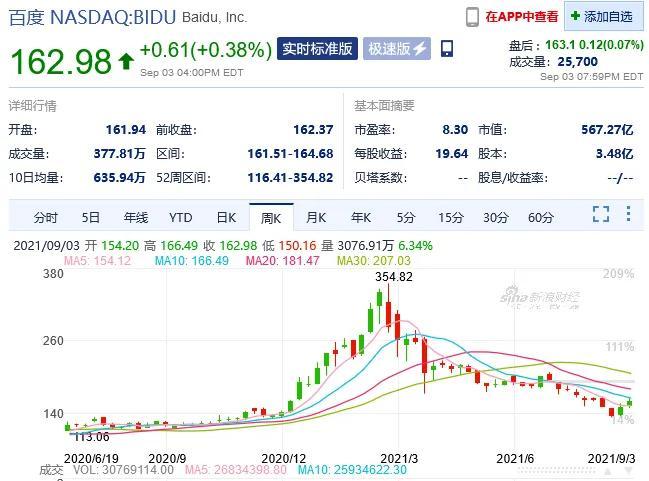This screenshot has width=649, height=481.
Task: Click the chart range slider at bottom right
Action: [x=556, y=470]
